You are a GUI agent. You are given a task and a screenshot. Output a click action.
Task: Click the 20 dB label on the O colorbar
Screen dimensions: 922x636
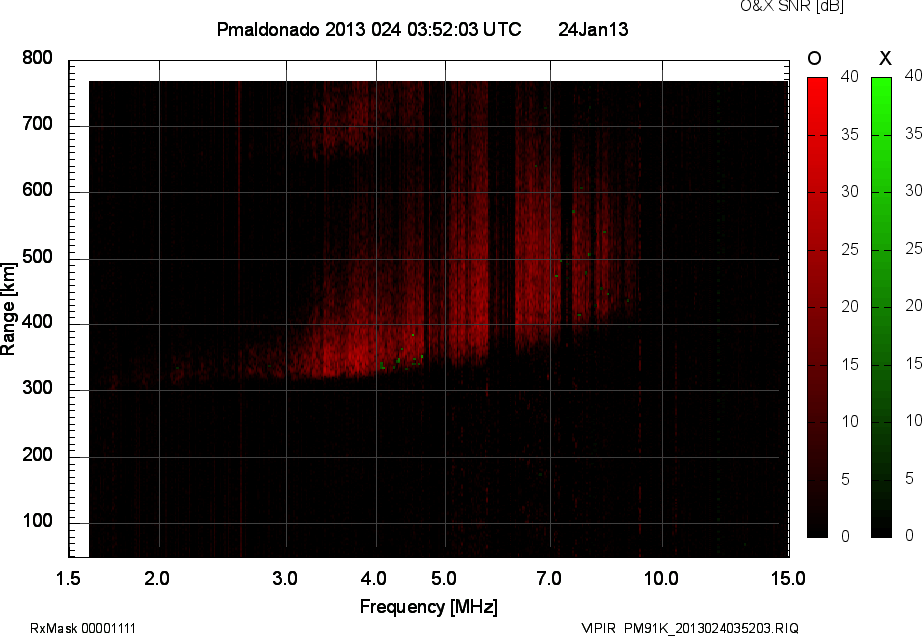(850, 306)
